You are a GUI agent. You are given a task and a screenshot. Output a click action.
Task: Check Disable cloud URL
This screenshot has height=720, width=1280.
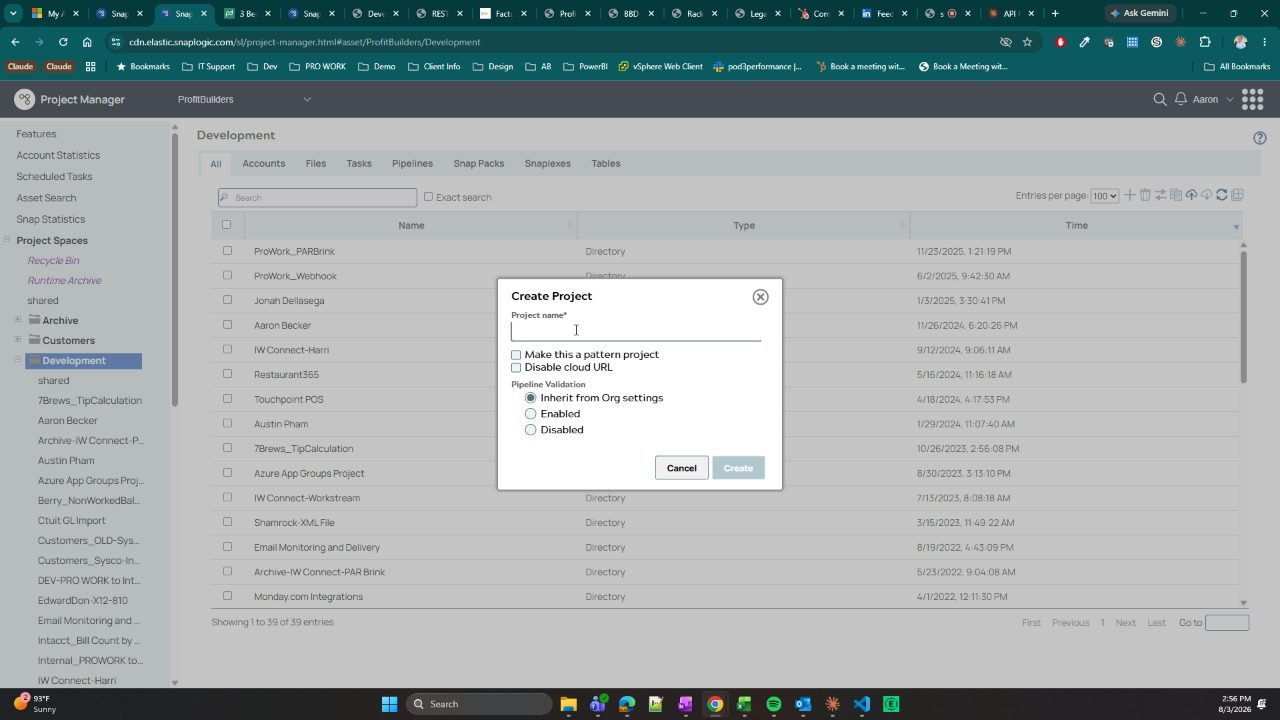click(x=516, y=368)
